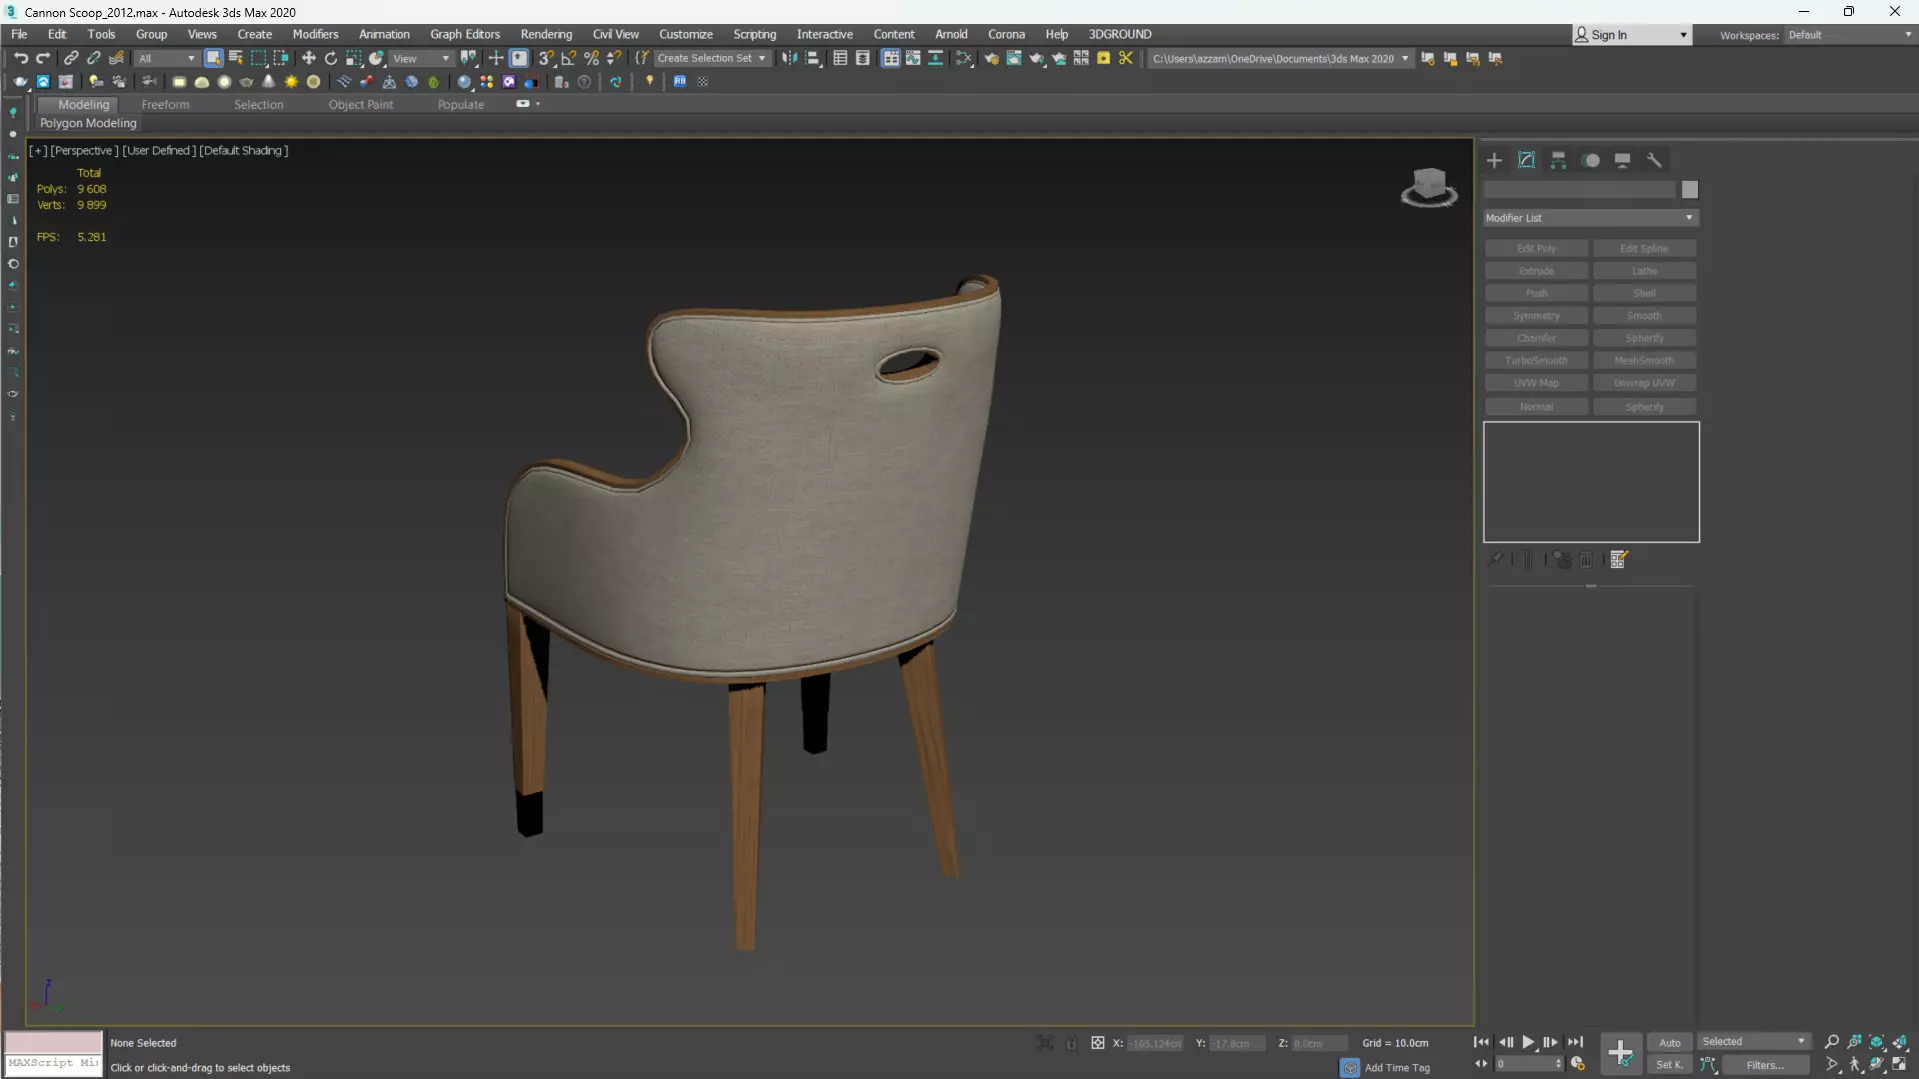The width and height of the screenshot is (1919, 1079).
Task: Click the Configure Modifier Sets icon
Action: tap(1619, 560)
